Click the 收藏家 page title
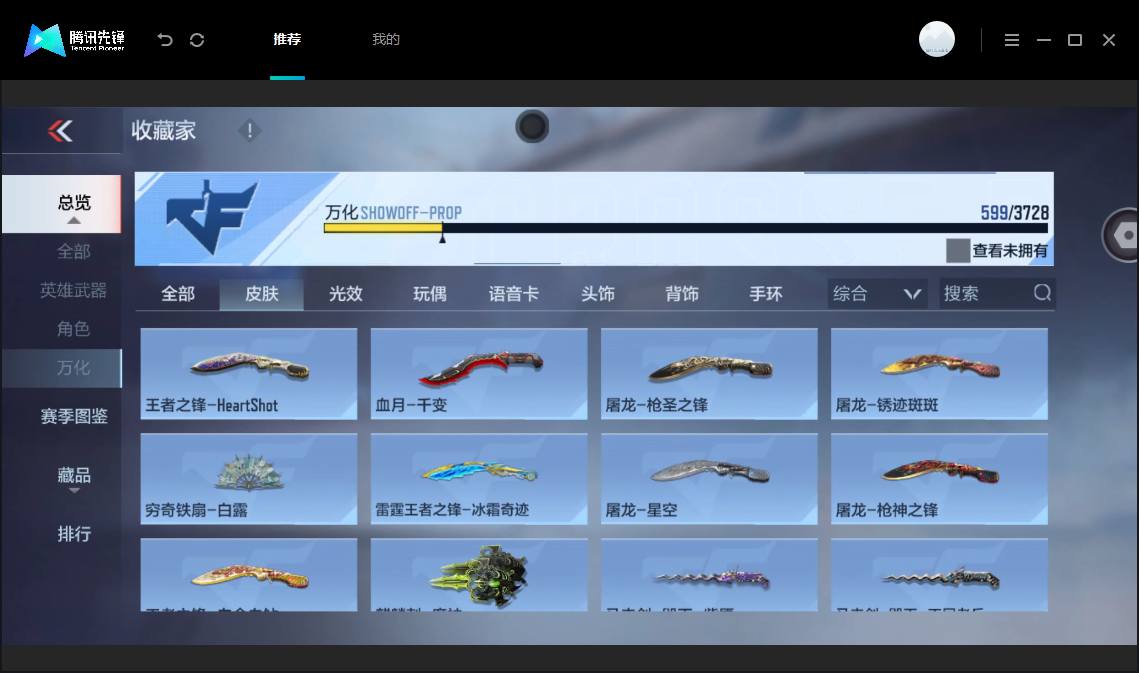This screenshot has width=1139, height=673. click(x=163, y=131)
